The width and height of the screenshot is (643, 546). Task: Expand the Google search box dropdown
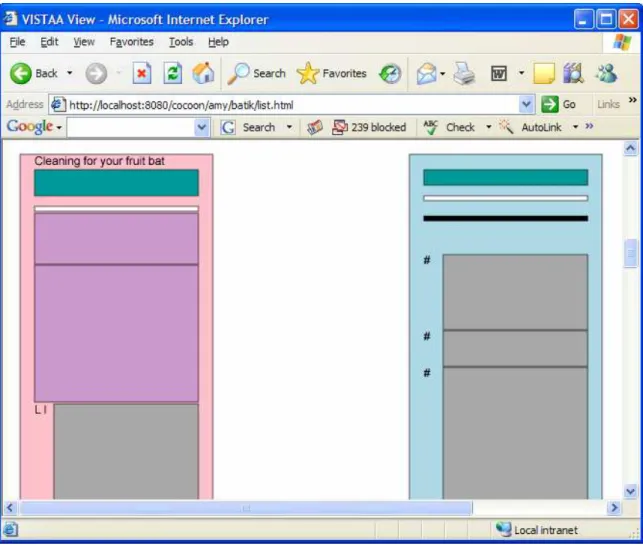pyautogui.click(x=201, y=127)
